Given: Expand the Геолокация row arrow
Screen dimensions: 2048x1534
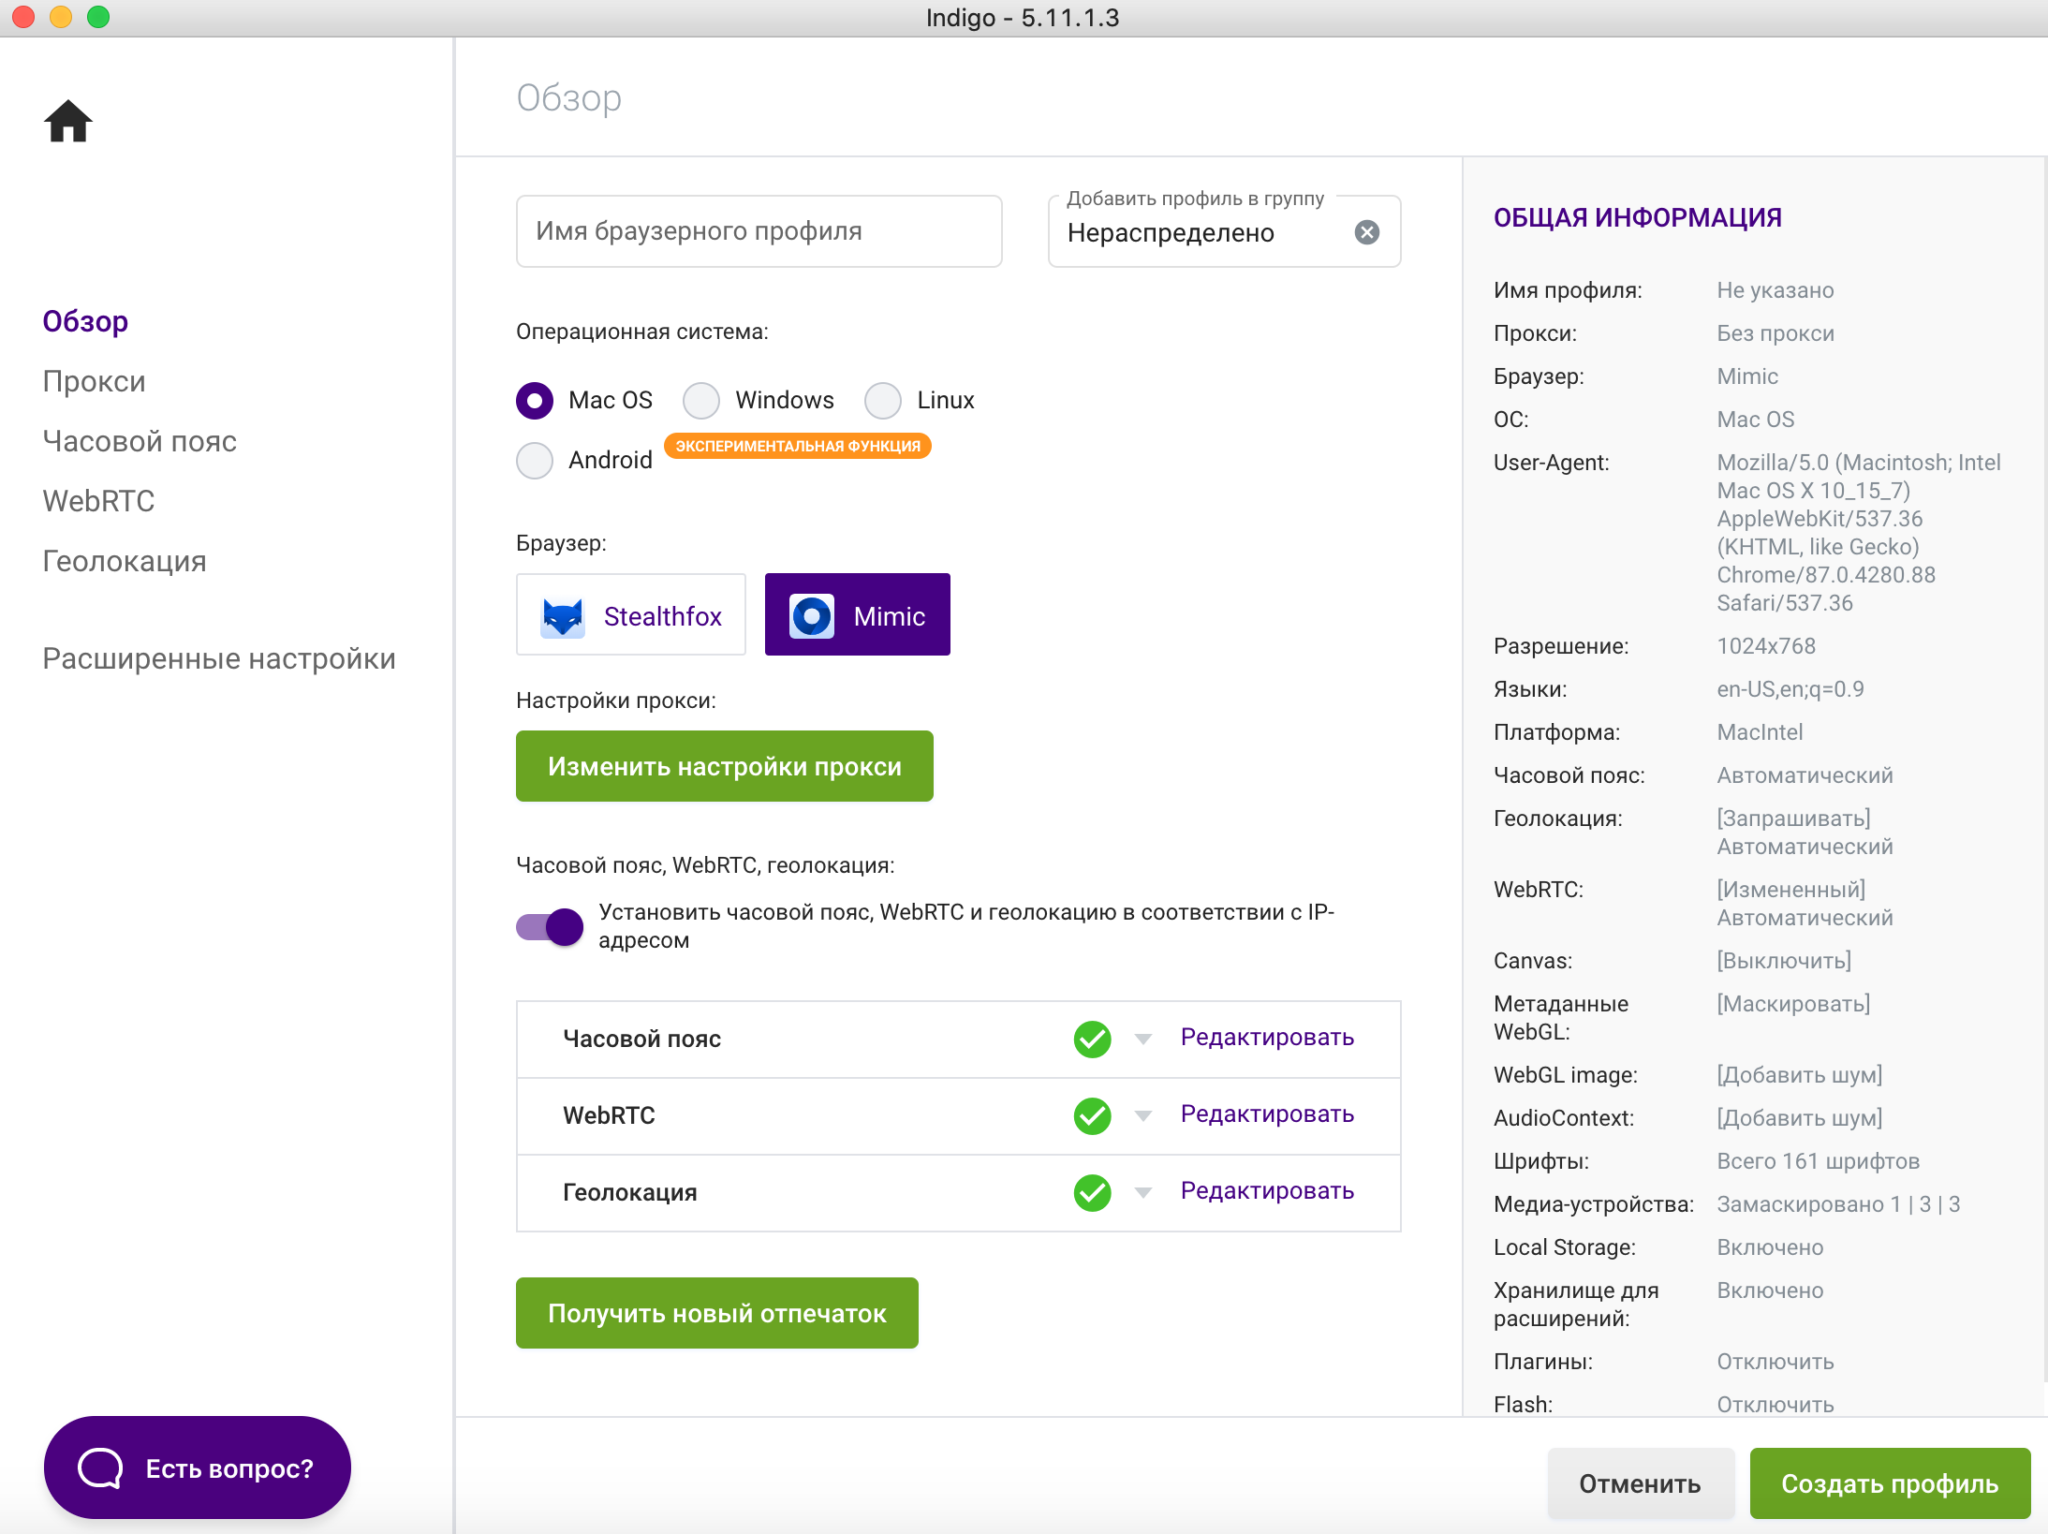Looking at the screenshot, I should click(x=1143, y=1192).
